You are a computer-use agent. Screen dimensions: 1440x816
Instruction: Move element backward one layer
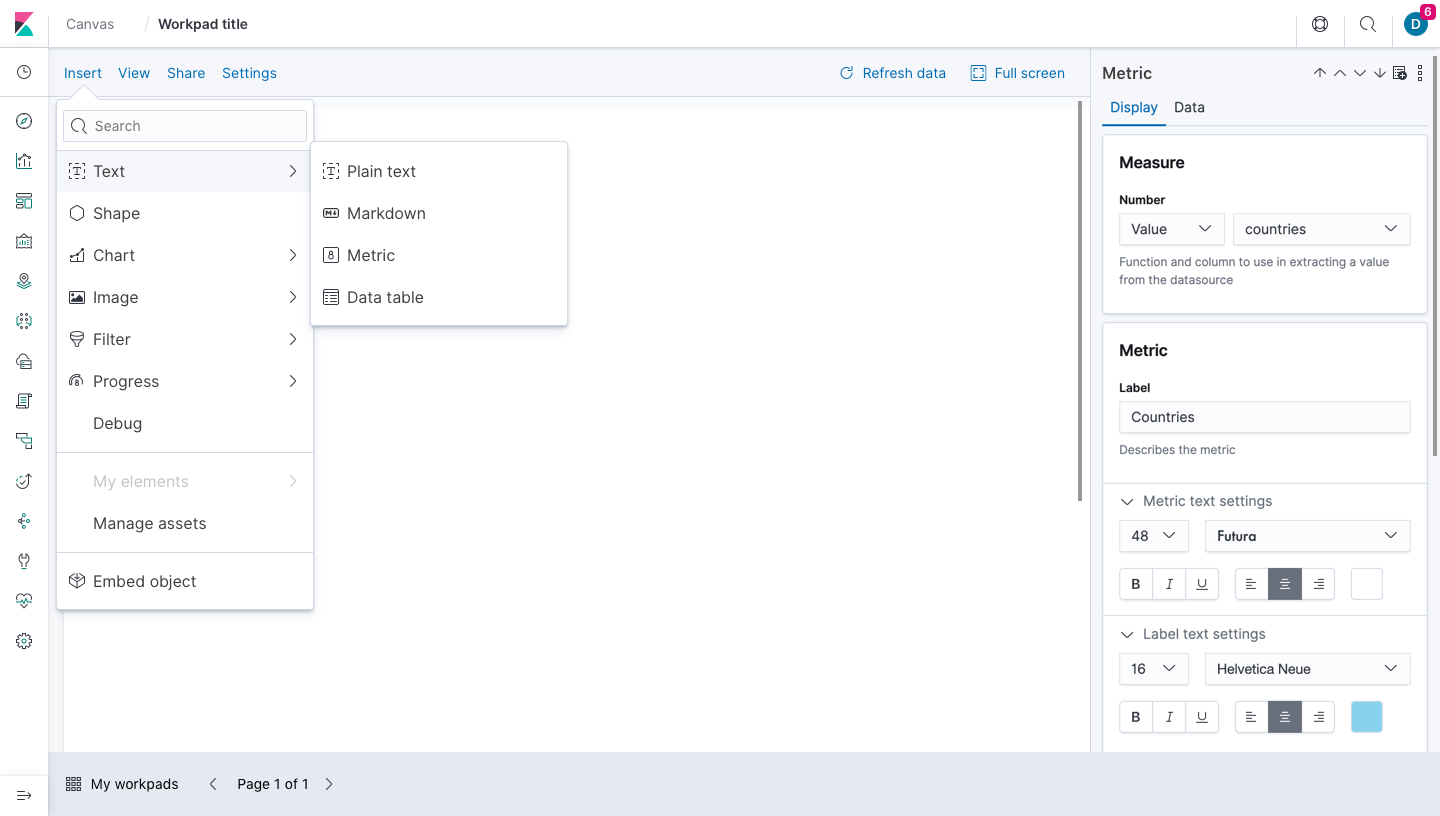[1360, 73]
